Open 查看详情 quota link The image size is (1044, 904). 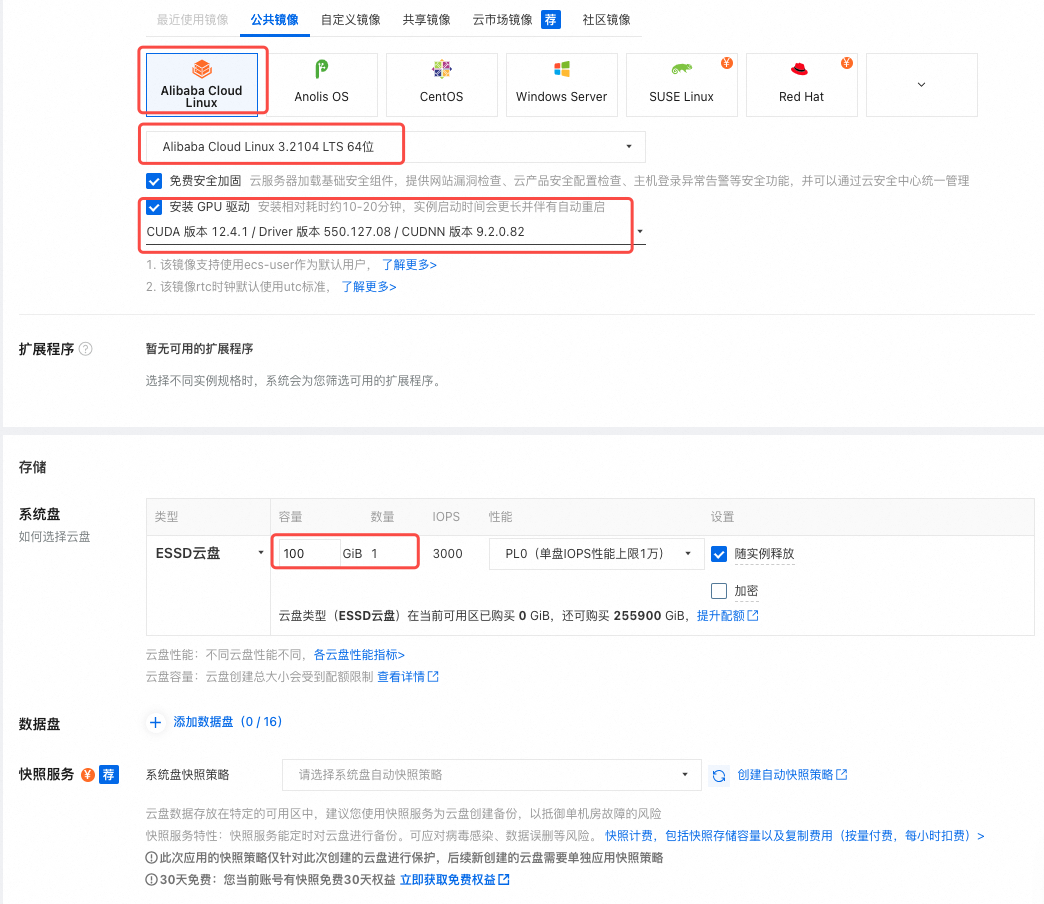click(407, 677)
